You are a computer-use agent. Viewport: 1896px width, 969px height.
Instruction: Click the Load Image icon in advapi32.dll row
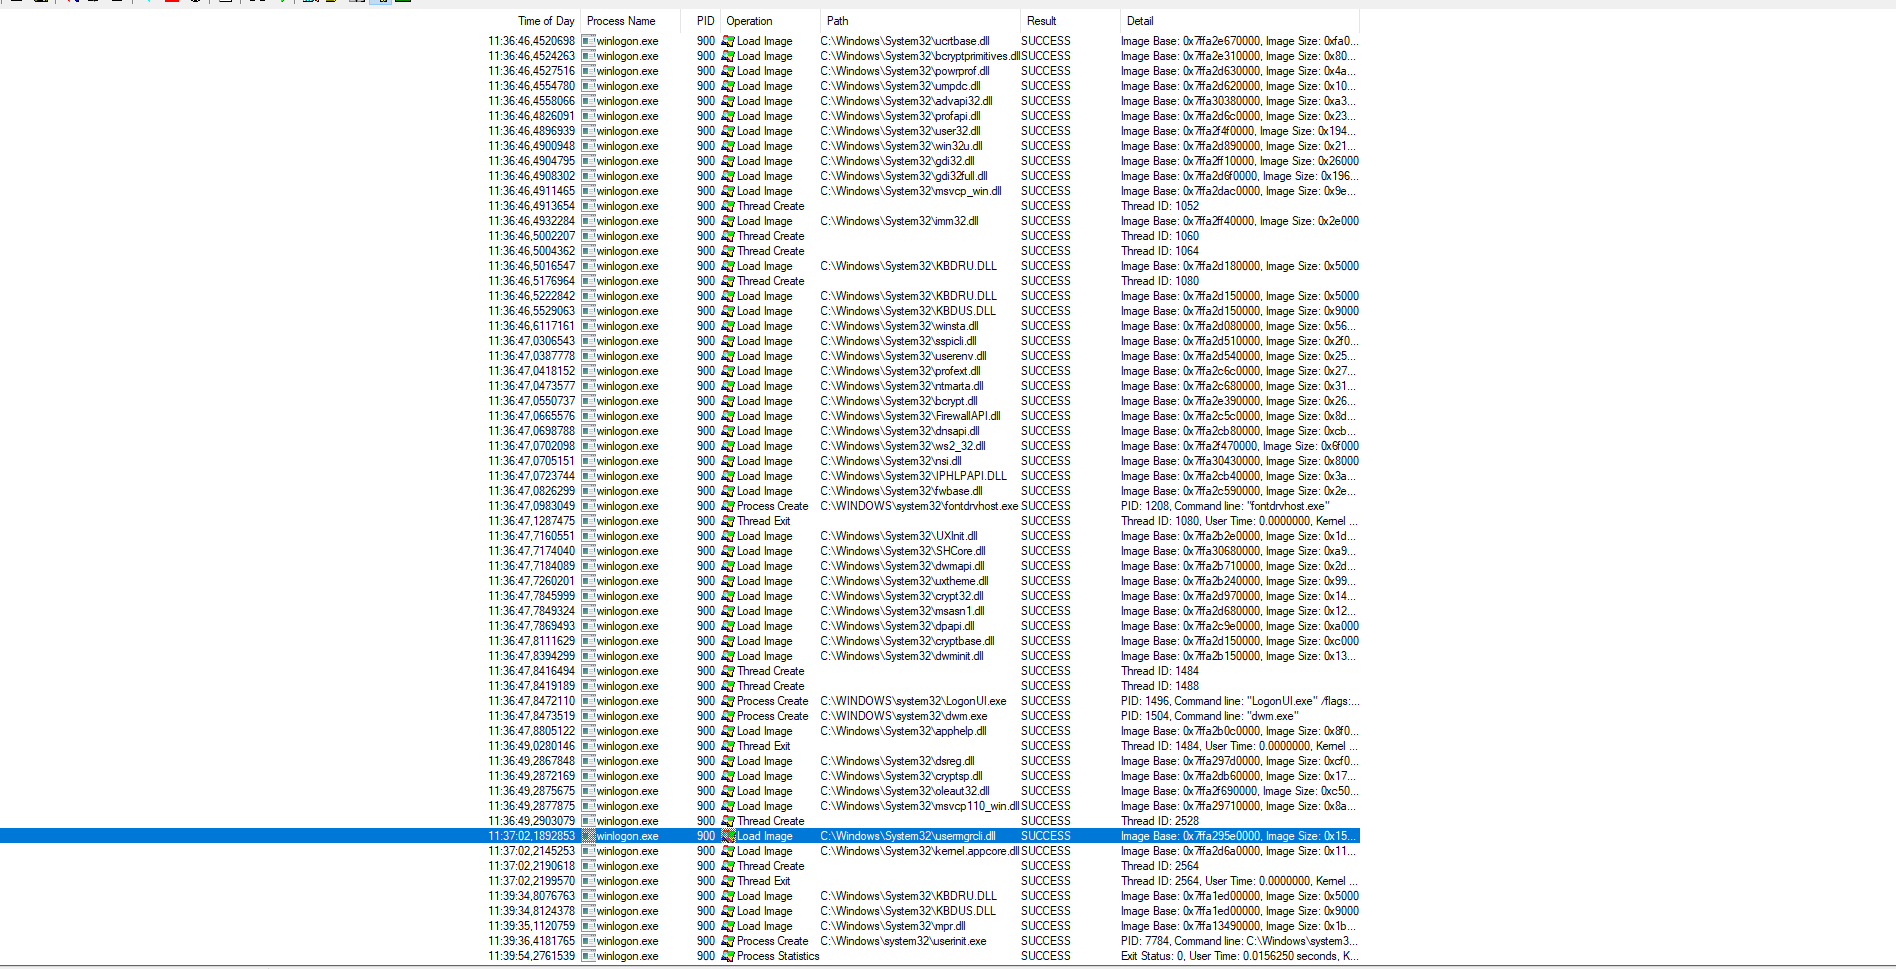(728, 101)
